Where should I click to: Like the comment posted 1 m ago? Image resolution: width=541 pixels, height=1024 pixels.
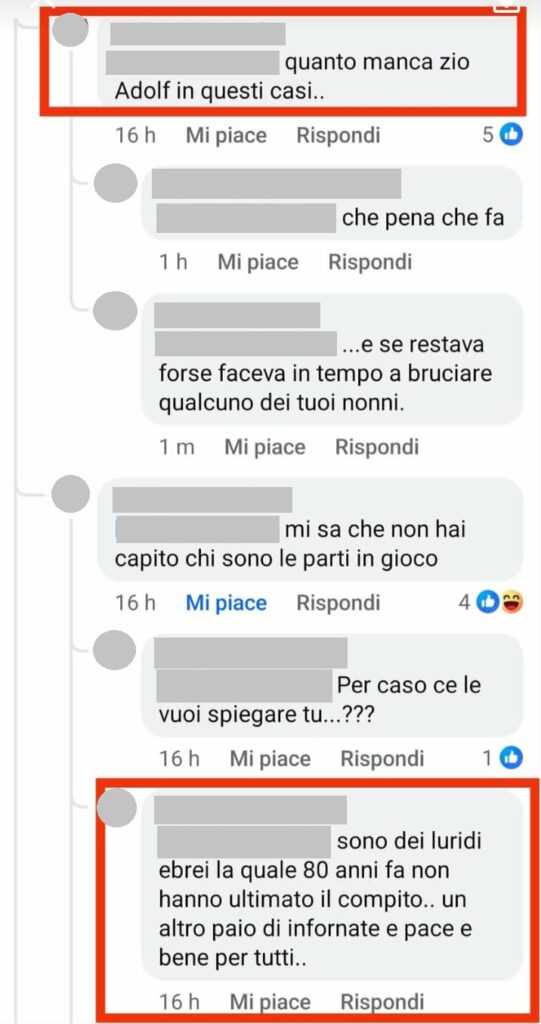(265, 447)
